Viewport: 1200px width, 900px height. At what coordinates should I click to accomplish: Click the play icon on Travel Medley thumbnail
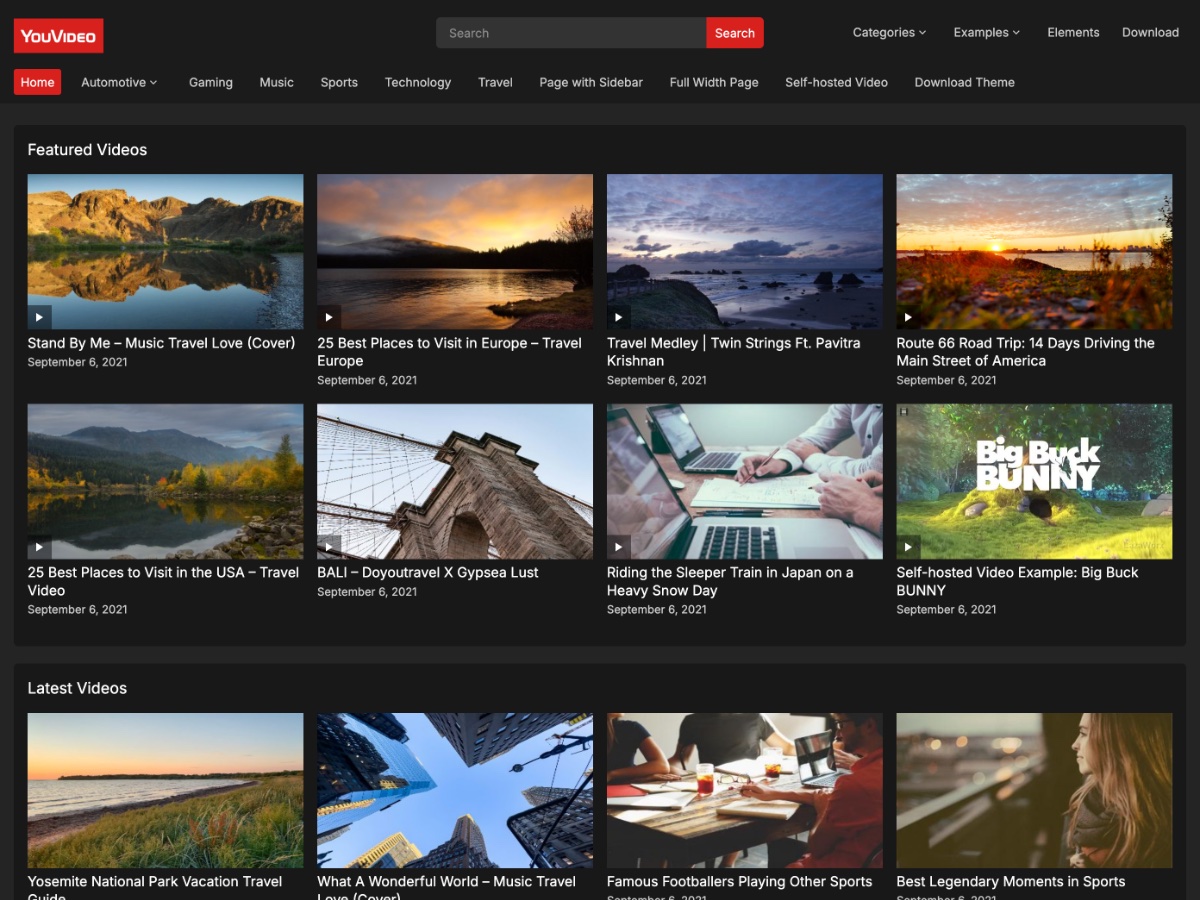[x=618, y=316]
